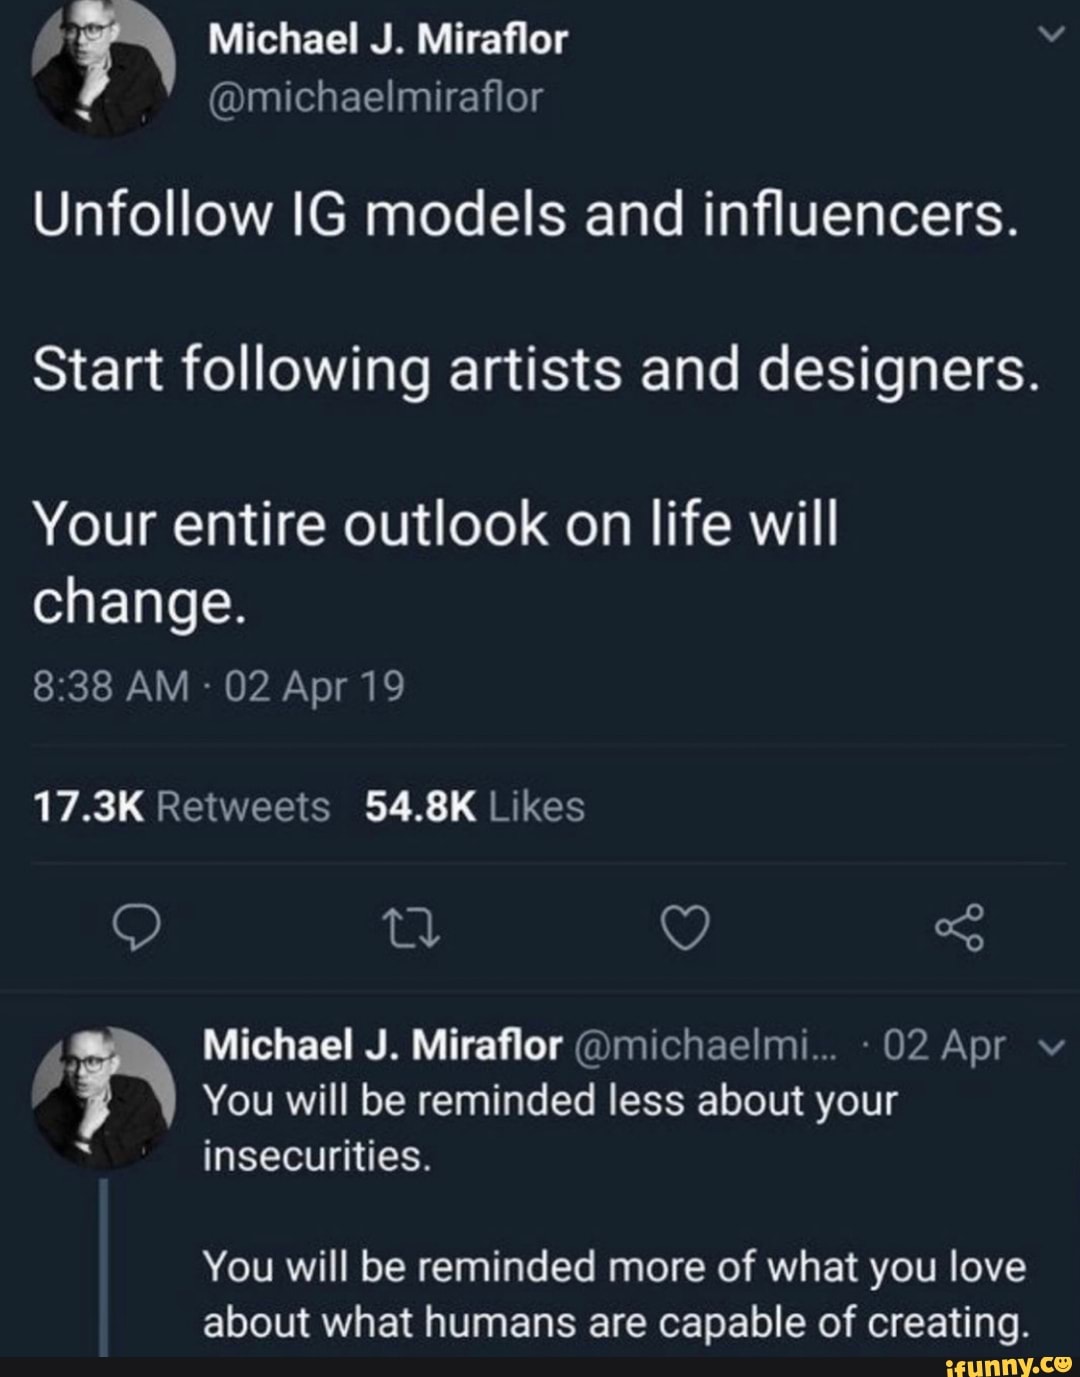The height and width of the screenshot is (1377, 1080).
Task: Click the 02 Apr date on the reply
Action: click(x=943, y=1046)
